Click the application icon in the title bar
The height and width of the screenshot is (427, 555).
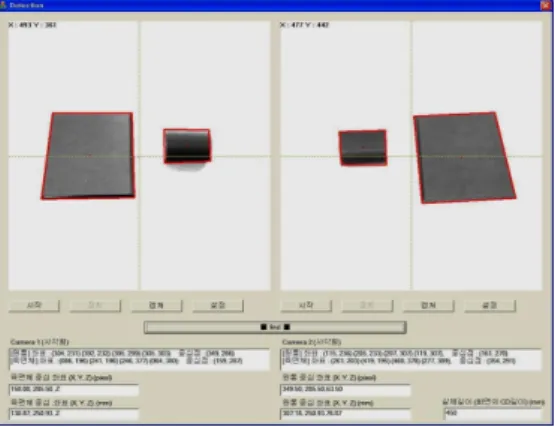tap(4, 5)
